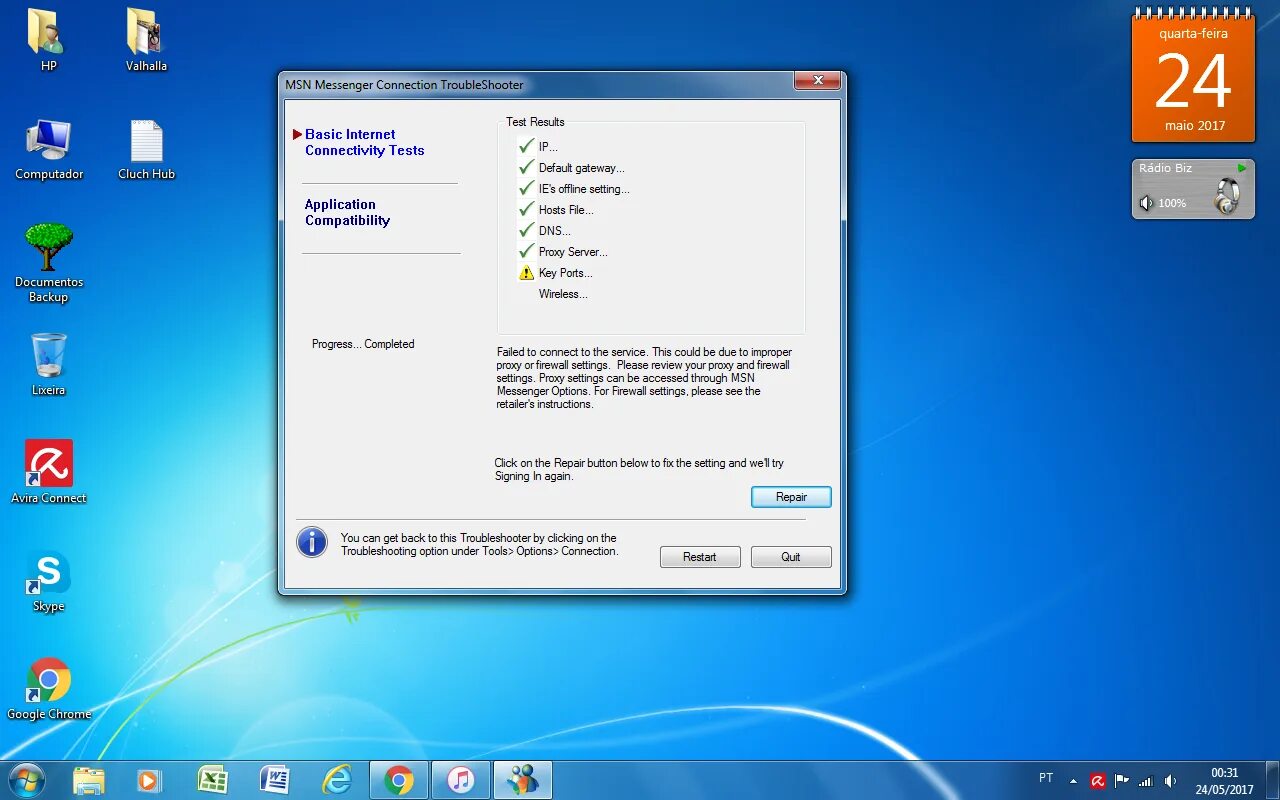
Task: Switch to Chrome in the taskbar
Action: tap(399, 780)
